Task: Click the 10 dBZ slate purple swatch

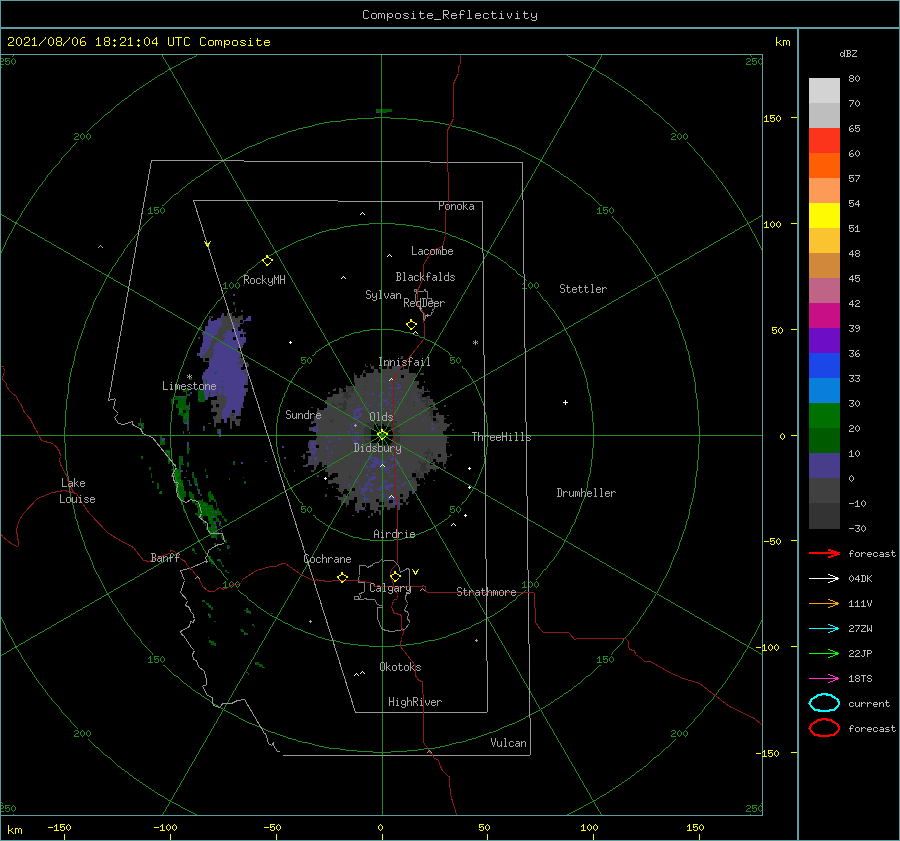Action: (824, 466)
